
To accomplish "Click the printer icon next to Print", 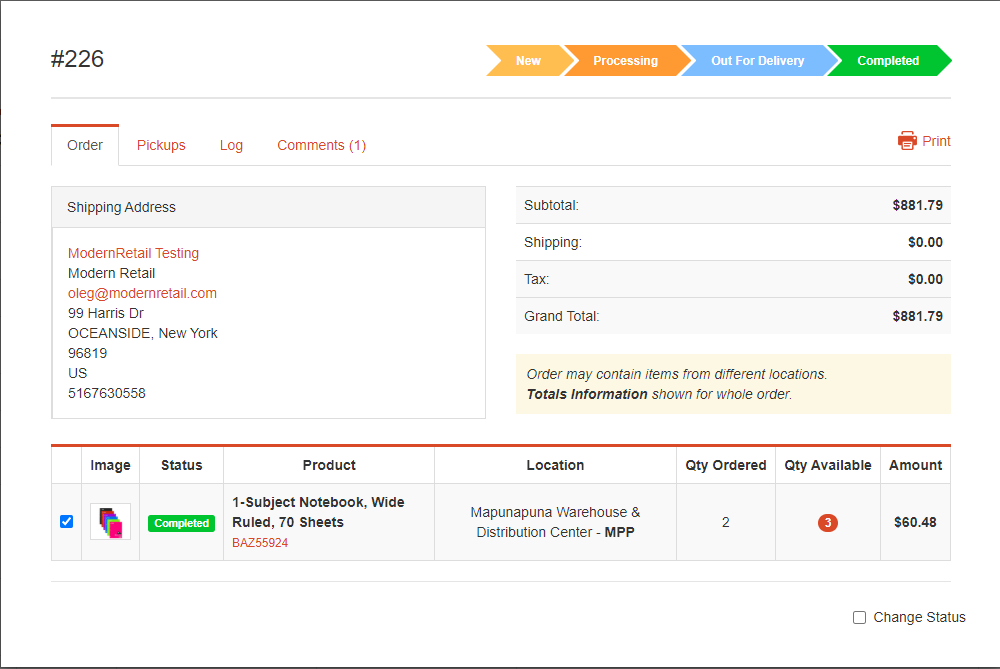I will 907,140.
